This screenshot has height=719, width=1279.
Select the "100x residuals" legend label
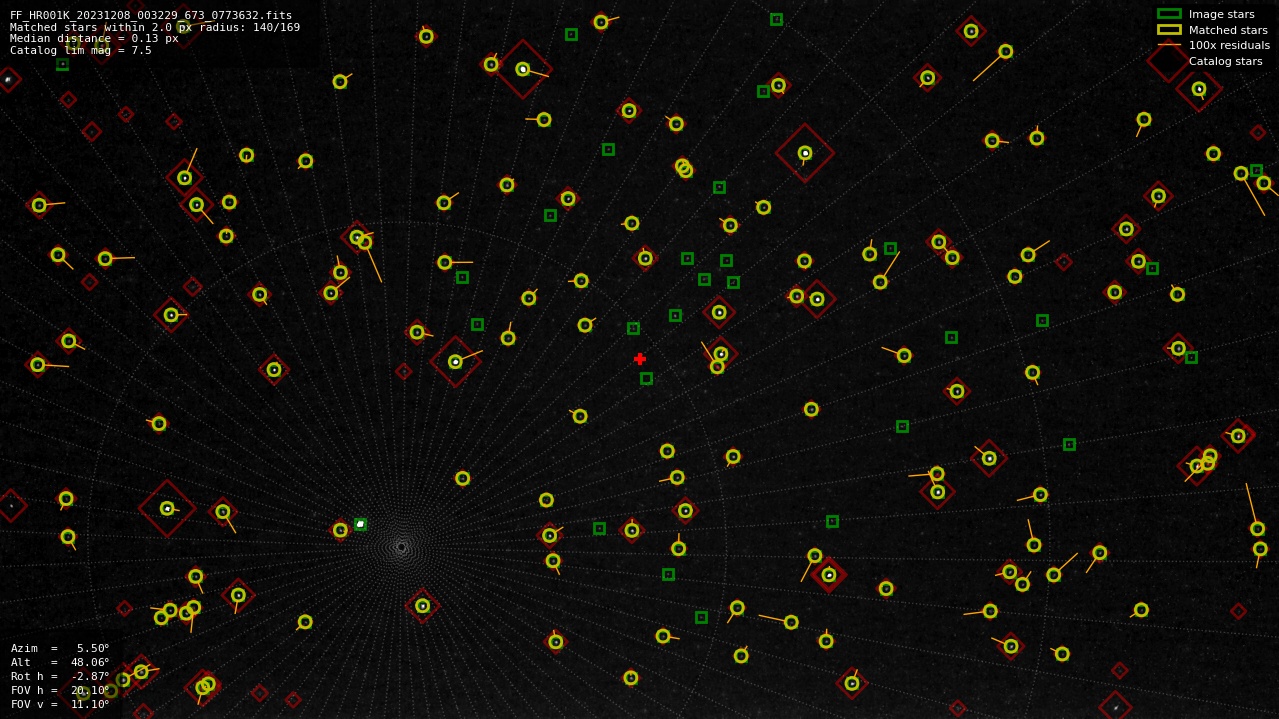pyautogui.click(x=1229, y=45)
